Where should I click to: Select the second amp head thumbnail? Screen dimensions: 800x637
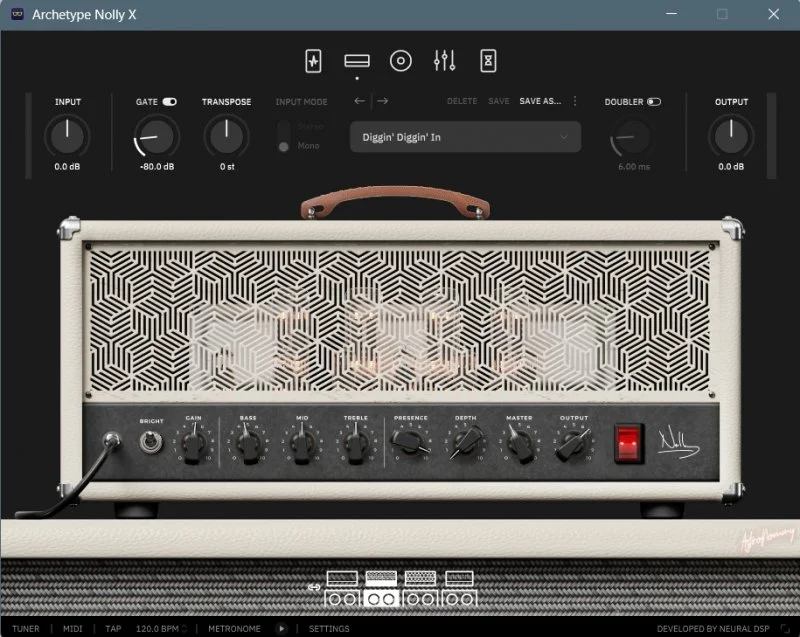pyautogui.click(x=381, y=578)
